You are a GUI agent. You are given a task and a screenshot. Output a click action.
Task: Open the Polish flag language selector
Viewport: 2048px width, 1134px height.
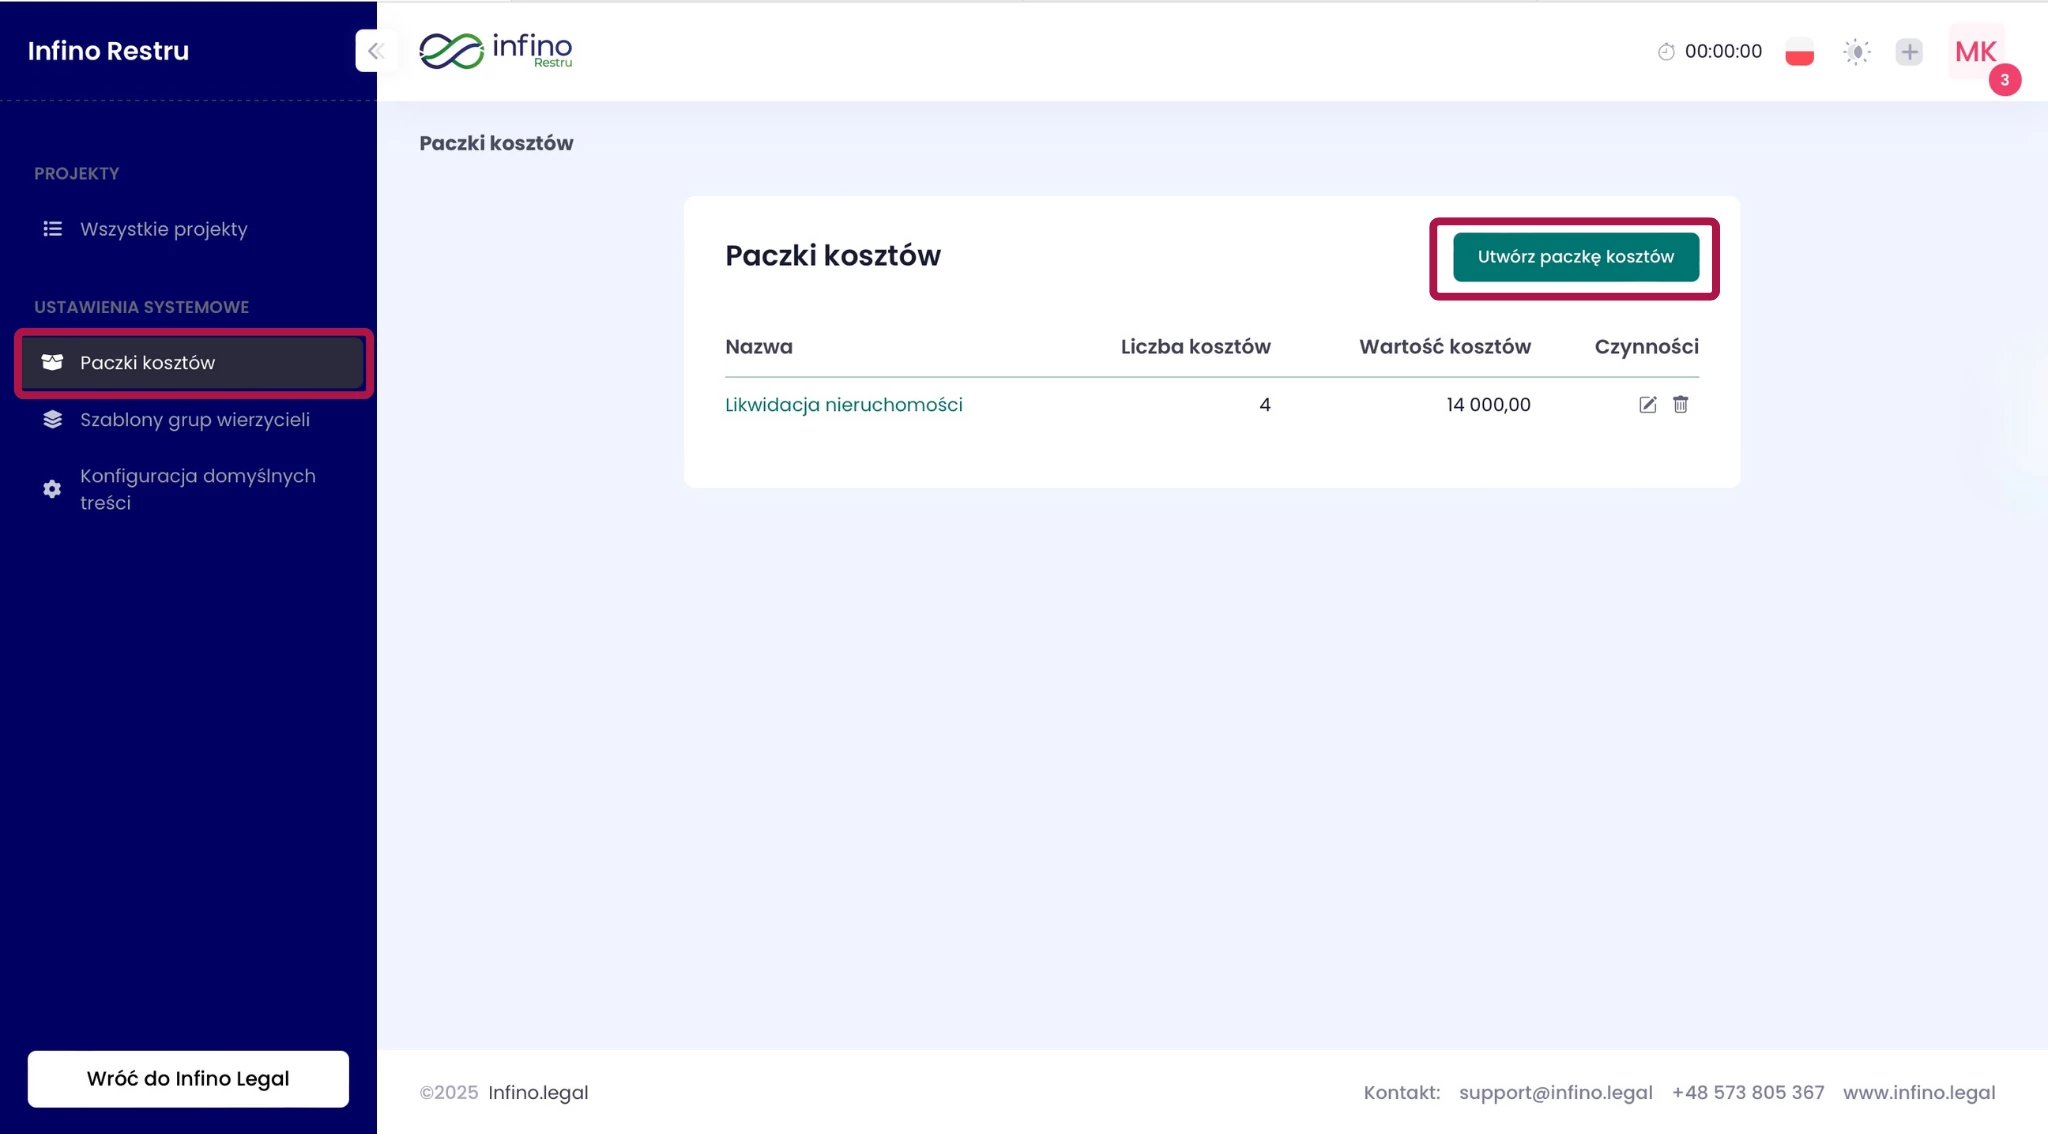1799,52
